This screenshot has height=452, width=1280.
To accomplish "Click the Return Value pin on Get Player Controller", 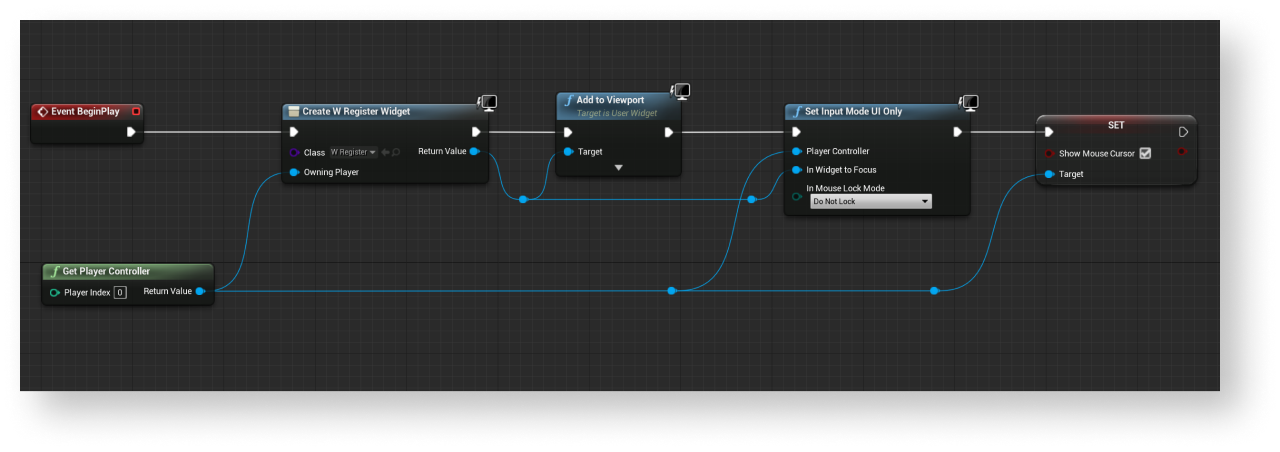I will click(200, 291).
